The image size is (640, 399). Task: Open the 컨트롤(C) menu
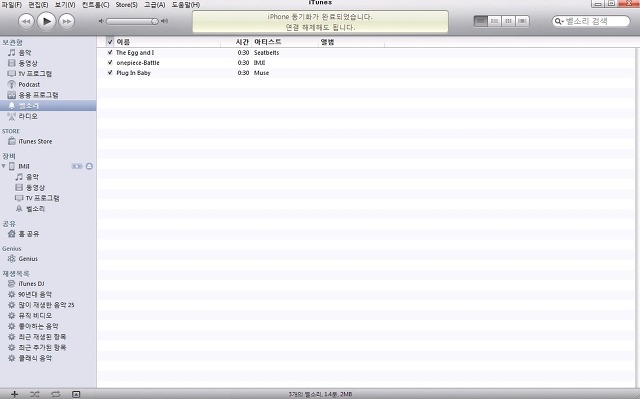coord(96,5)
